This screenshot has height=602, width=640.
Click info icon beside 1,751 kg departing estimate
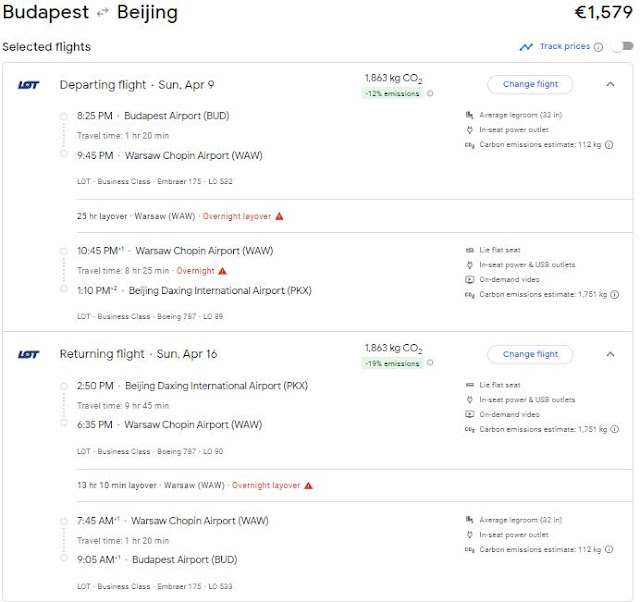[614, 295]
